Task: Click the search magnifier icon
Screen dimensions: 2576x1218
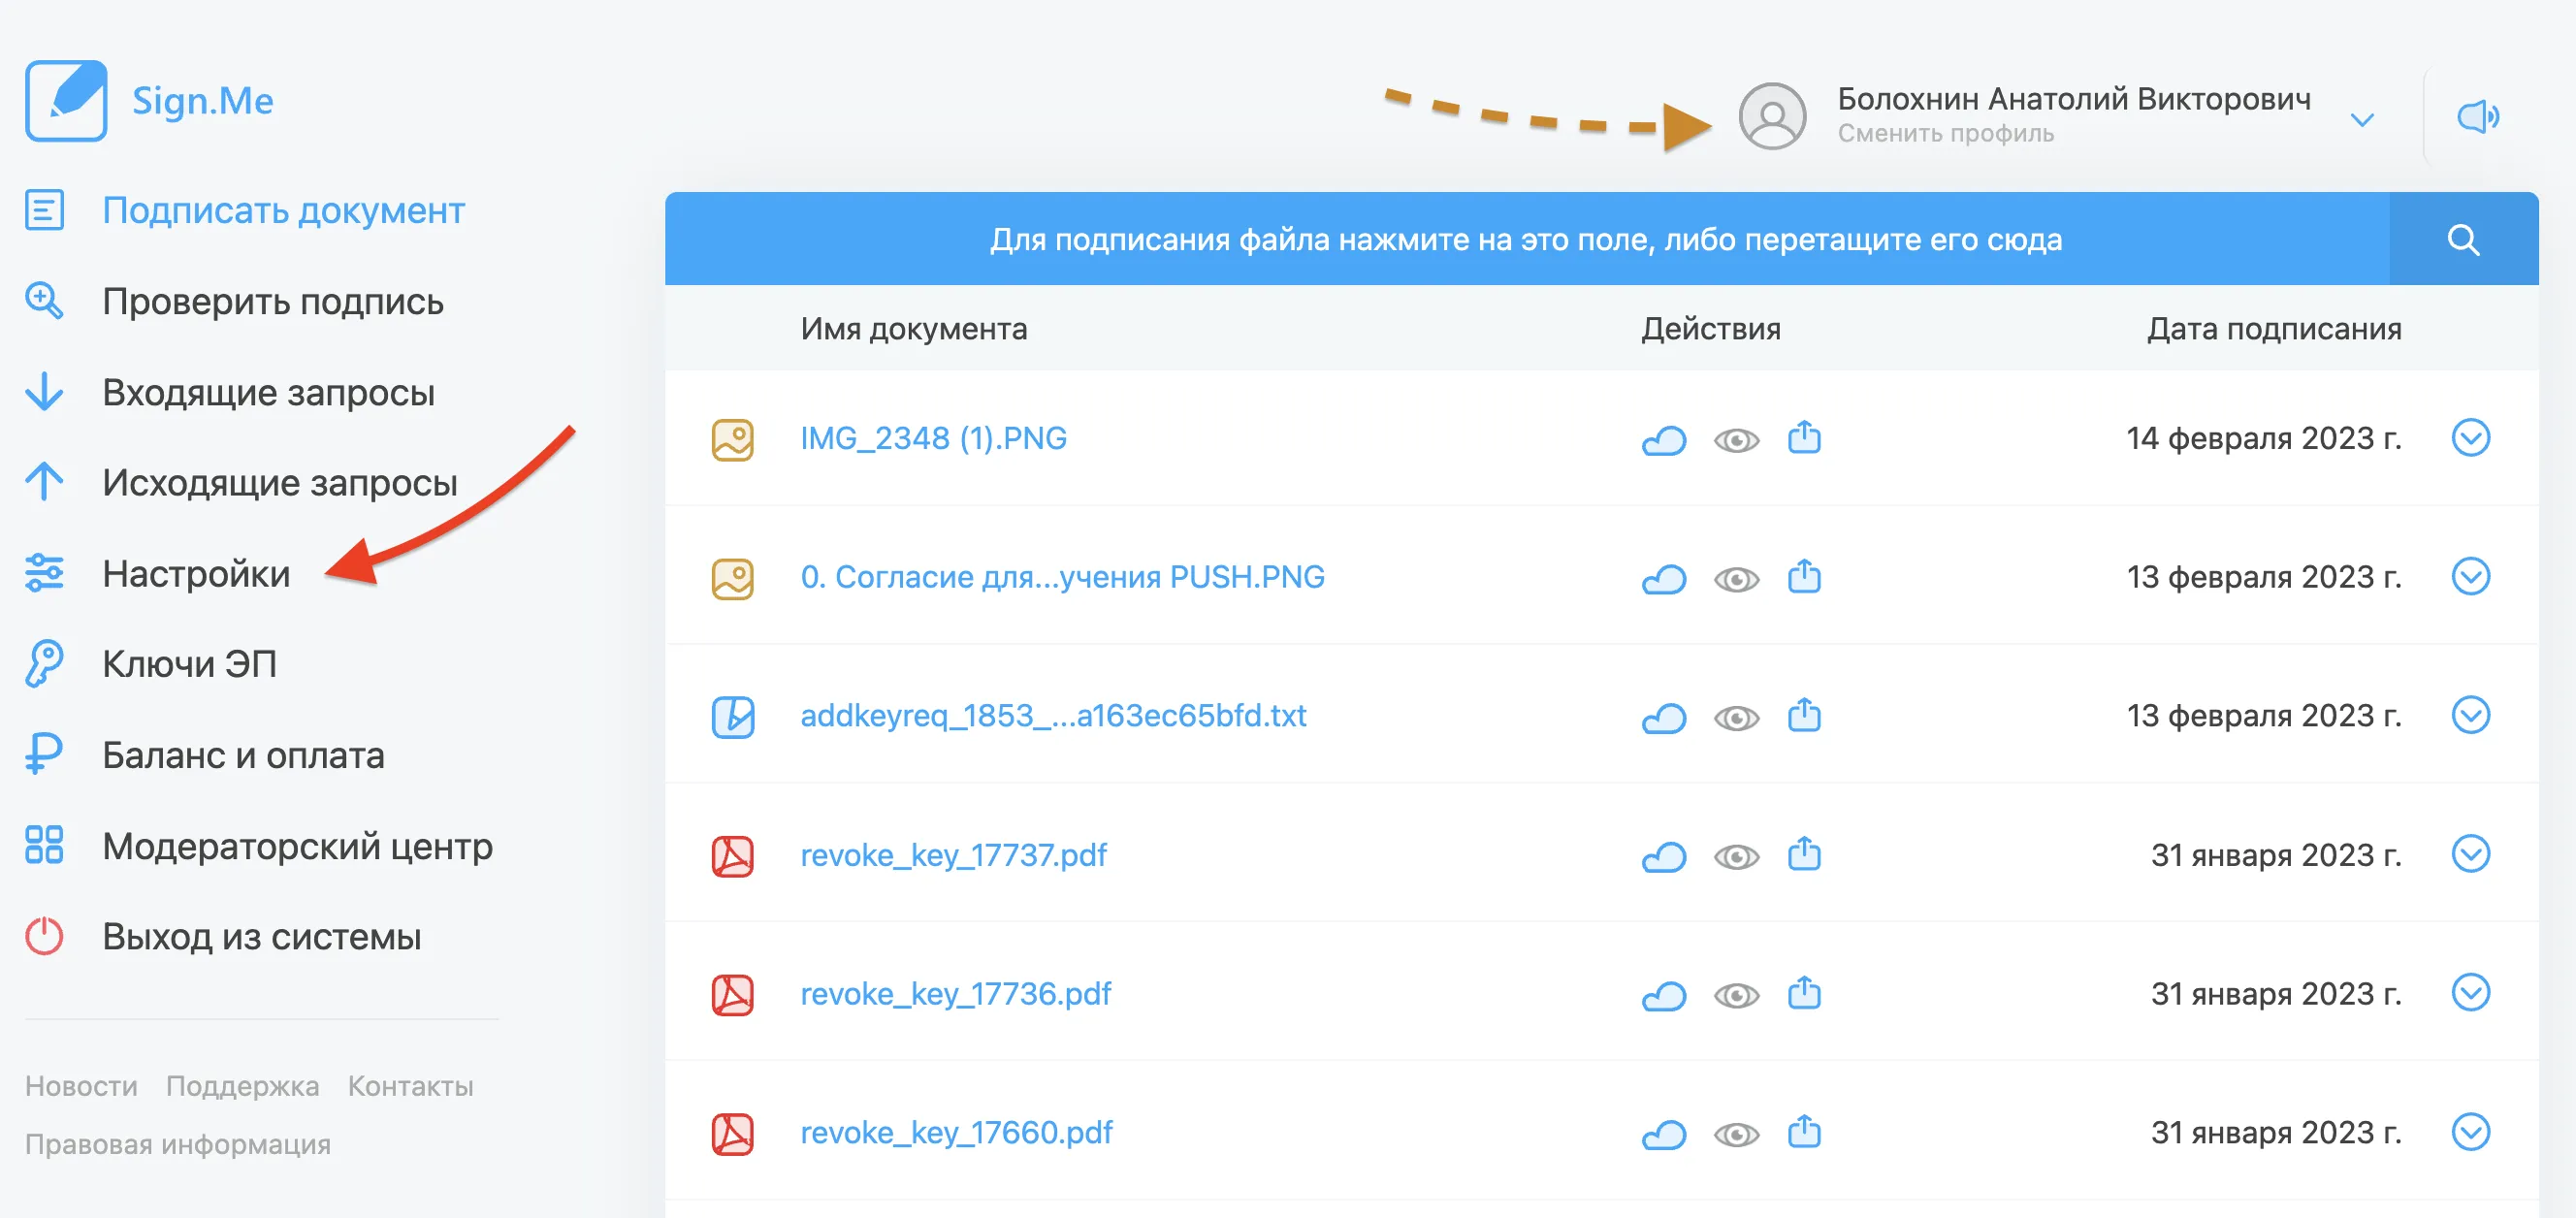Action: coord(2463,239)
